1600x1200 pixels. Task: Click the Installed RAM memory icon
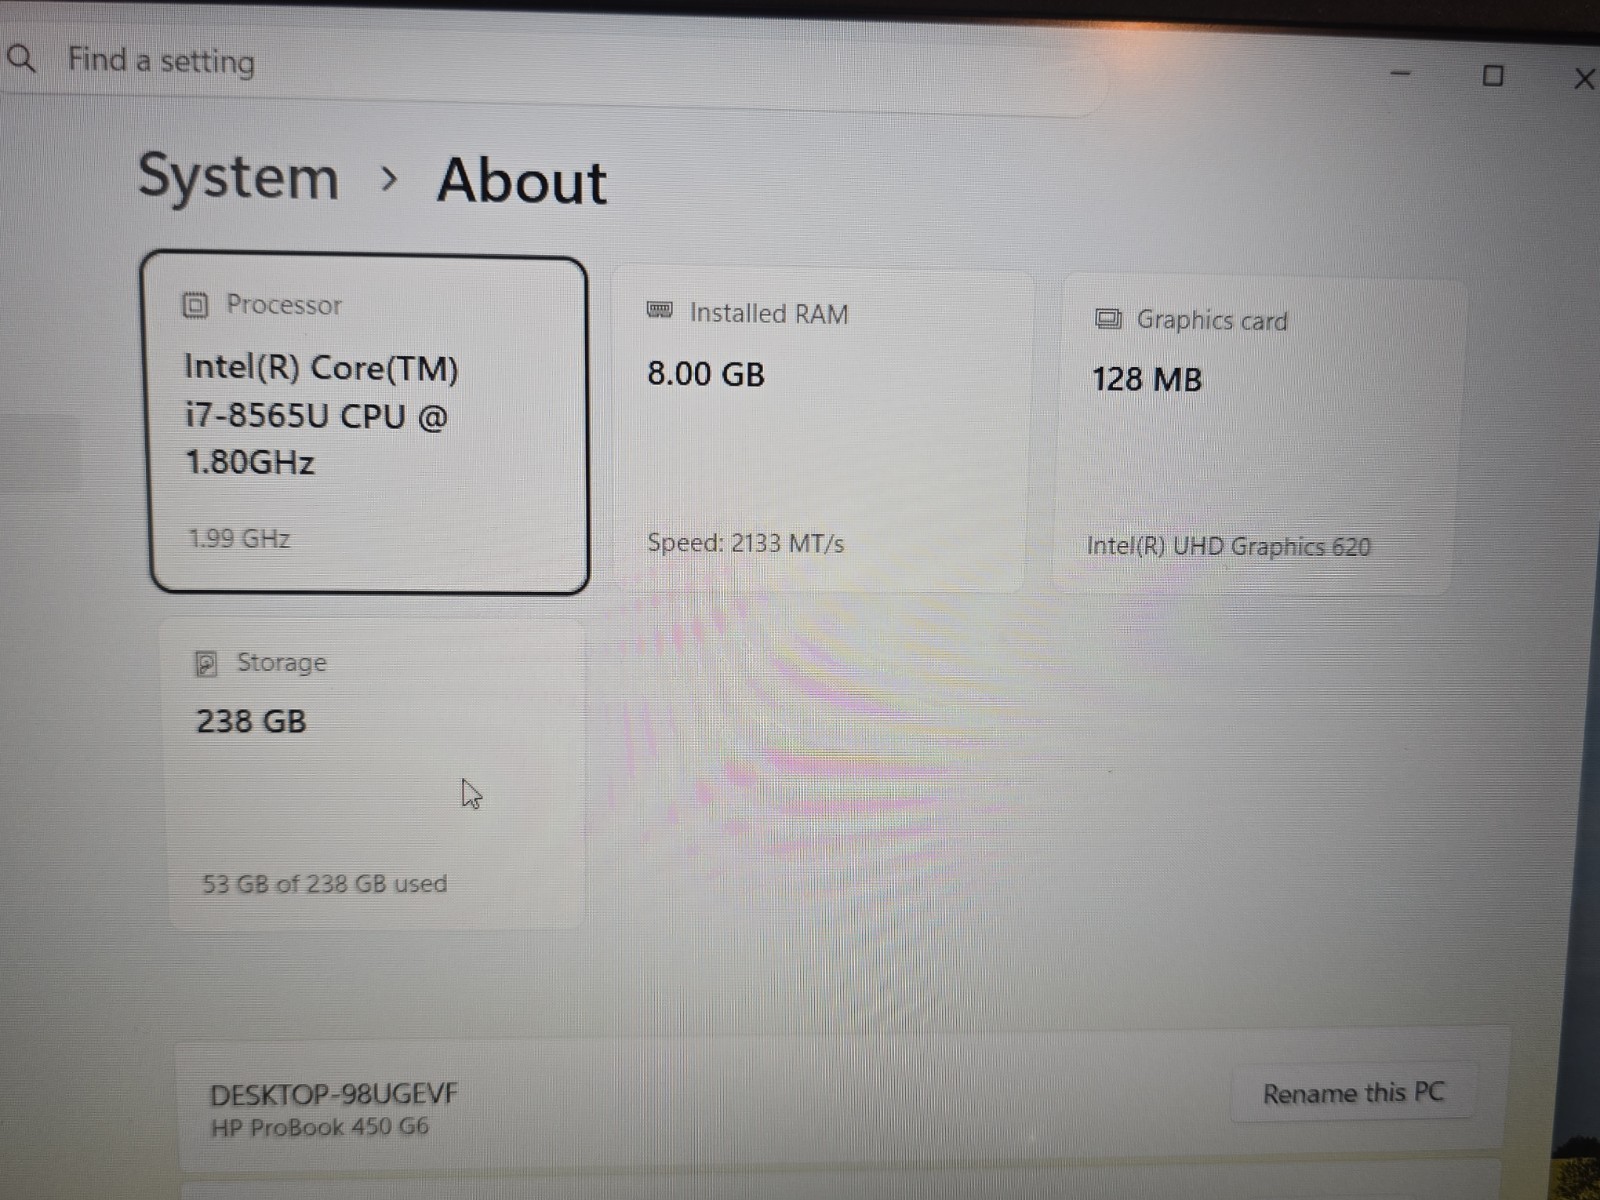[x=659, y=310]
